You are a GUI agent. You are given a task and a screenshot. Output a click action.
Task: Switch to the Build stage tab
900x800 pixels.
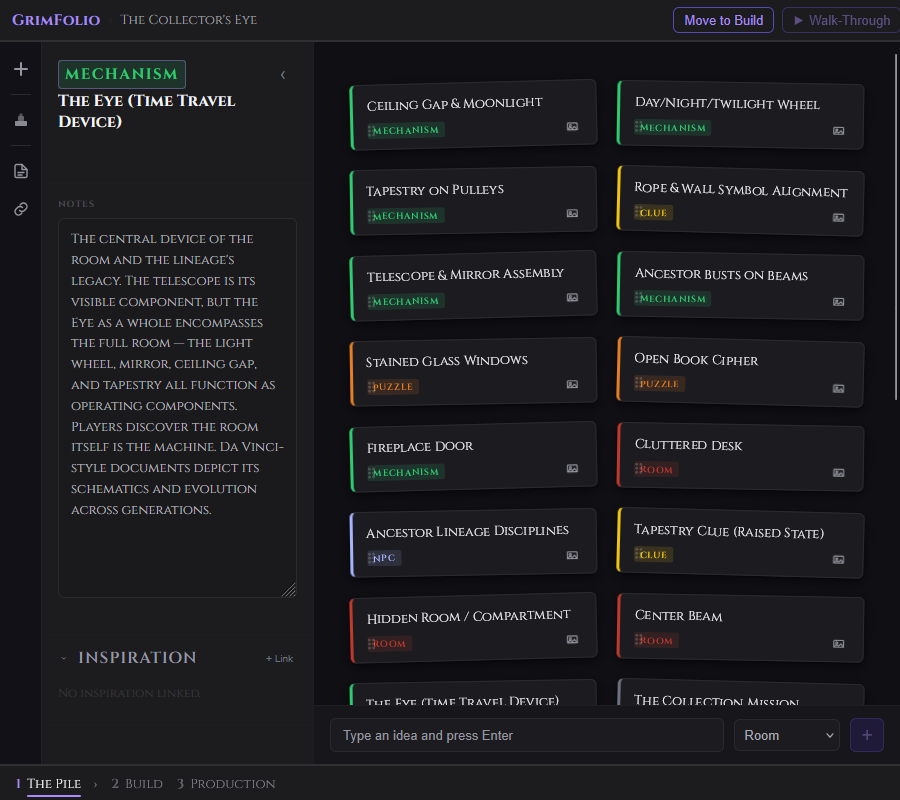[137, 784]
